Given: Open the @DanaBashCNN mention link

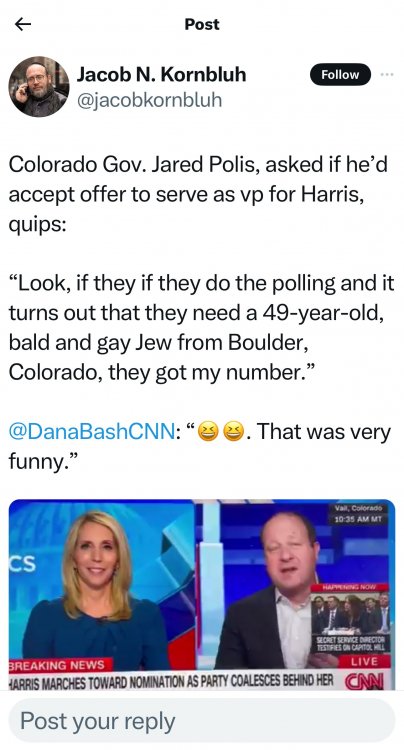Looking at the screenshot, I should click(x=91, y=432).
